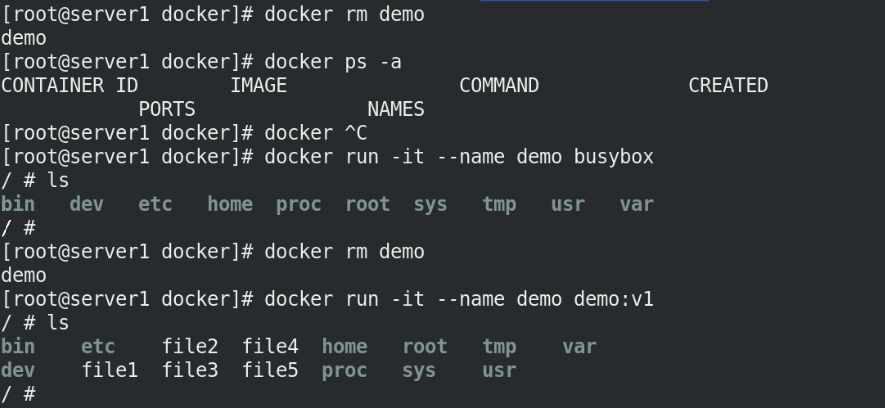Select the demo:v1 image name
The image size is (885, 408).
pyautogui.click(x=614, y=299)
